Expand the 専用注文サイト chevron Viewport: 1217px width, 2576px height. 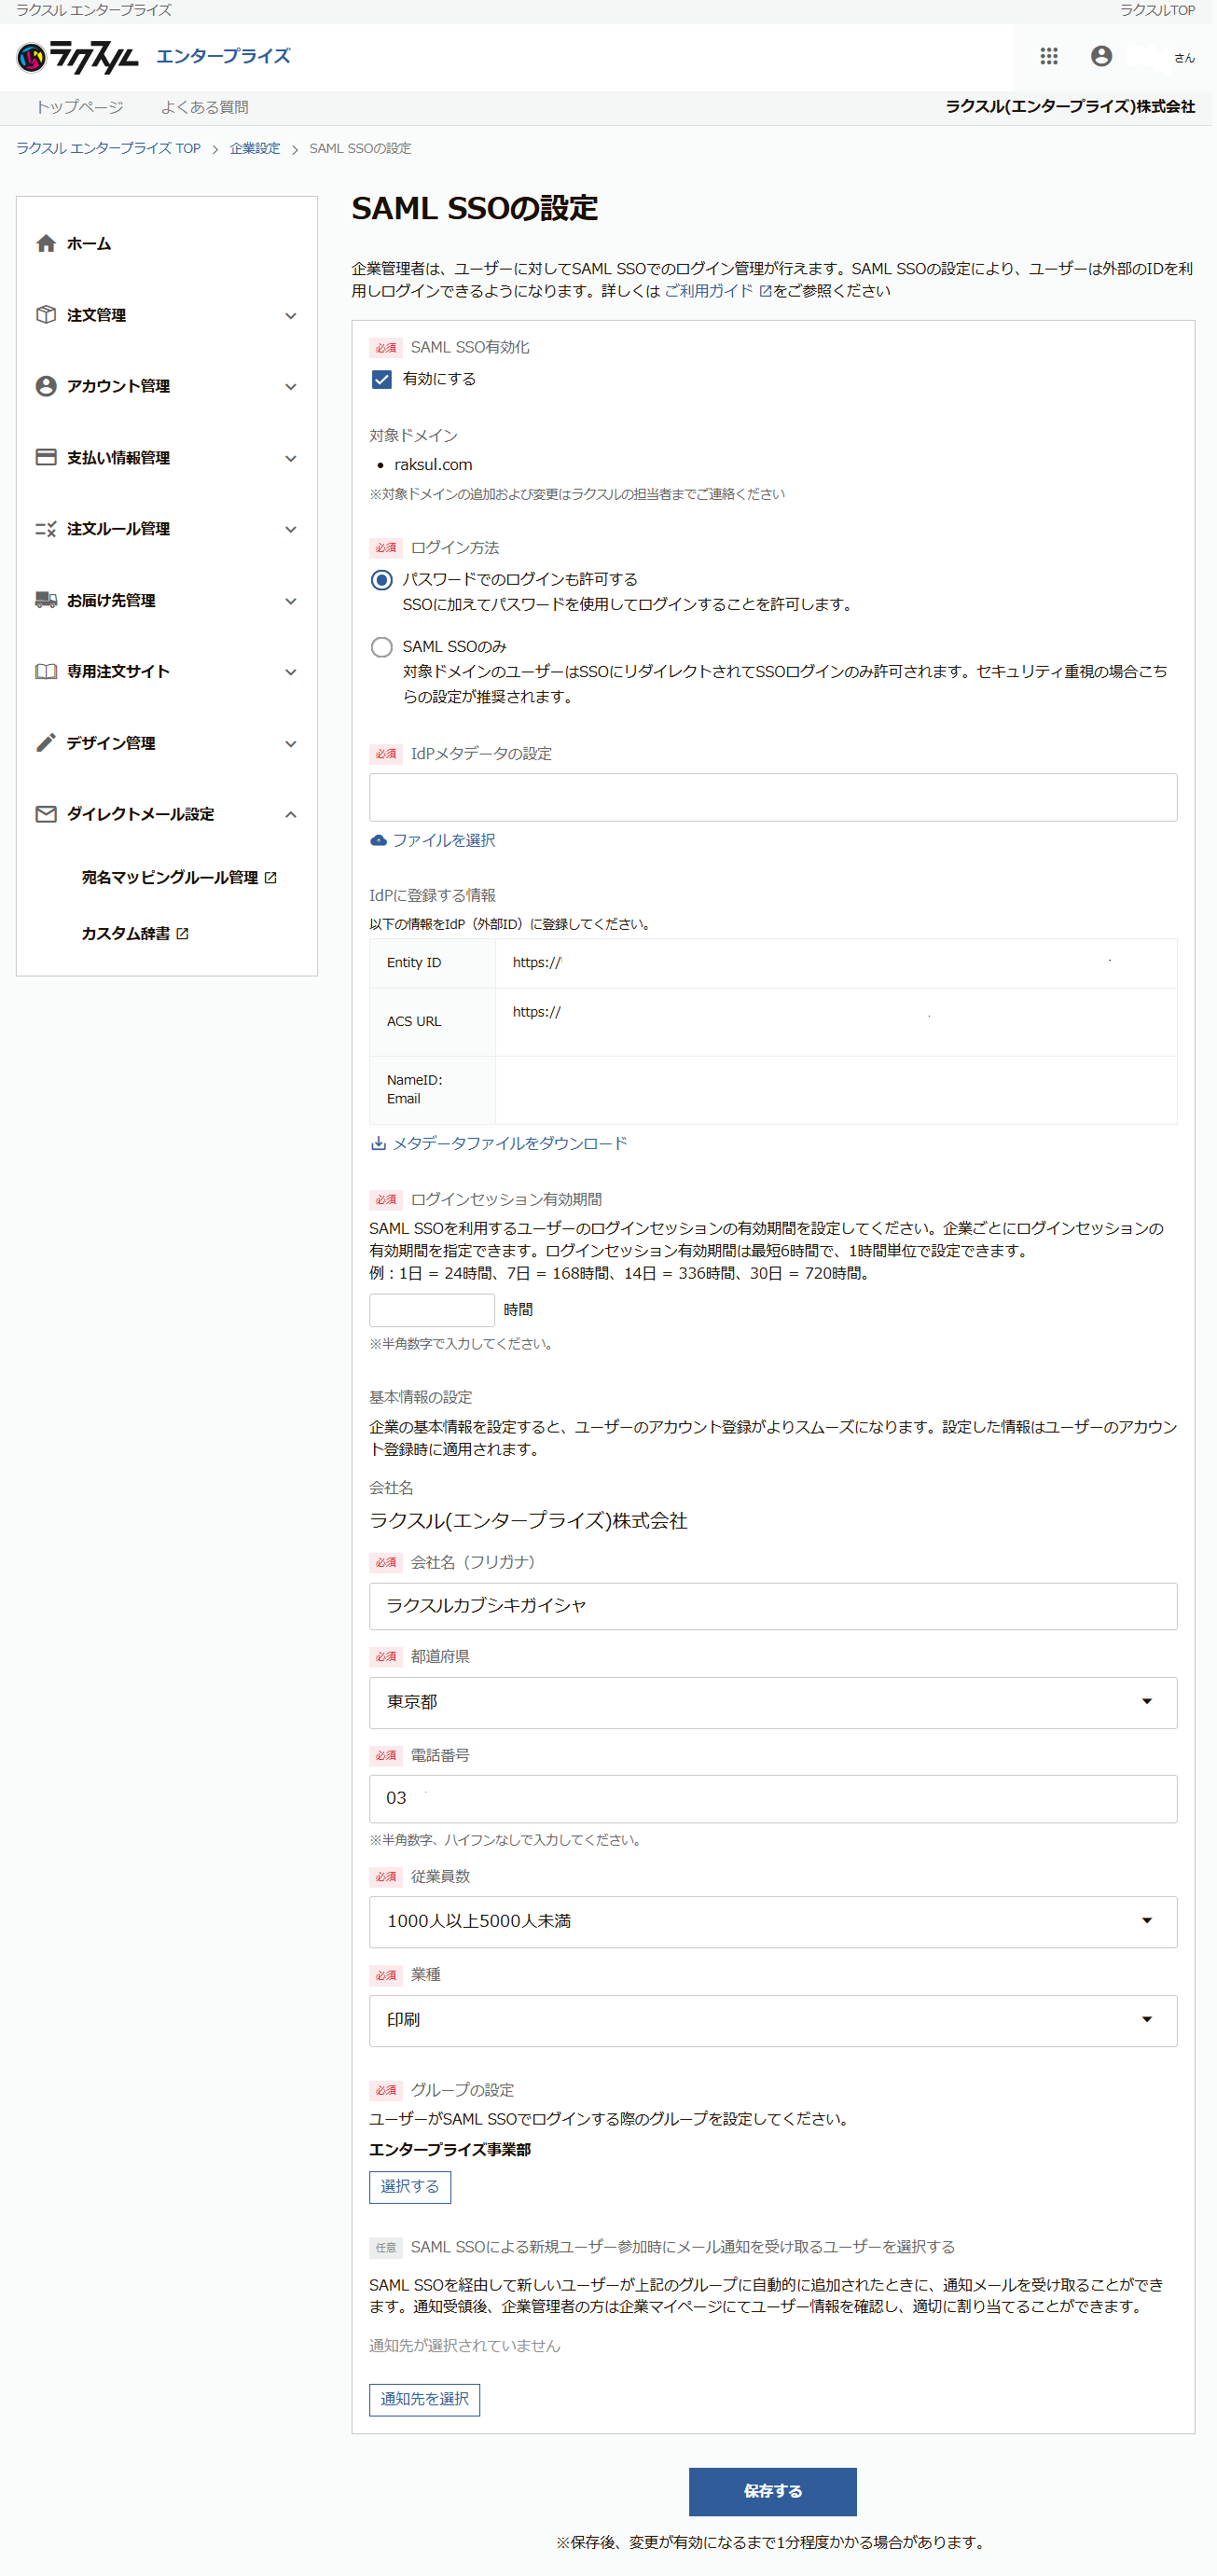290,672
